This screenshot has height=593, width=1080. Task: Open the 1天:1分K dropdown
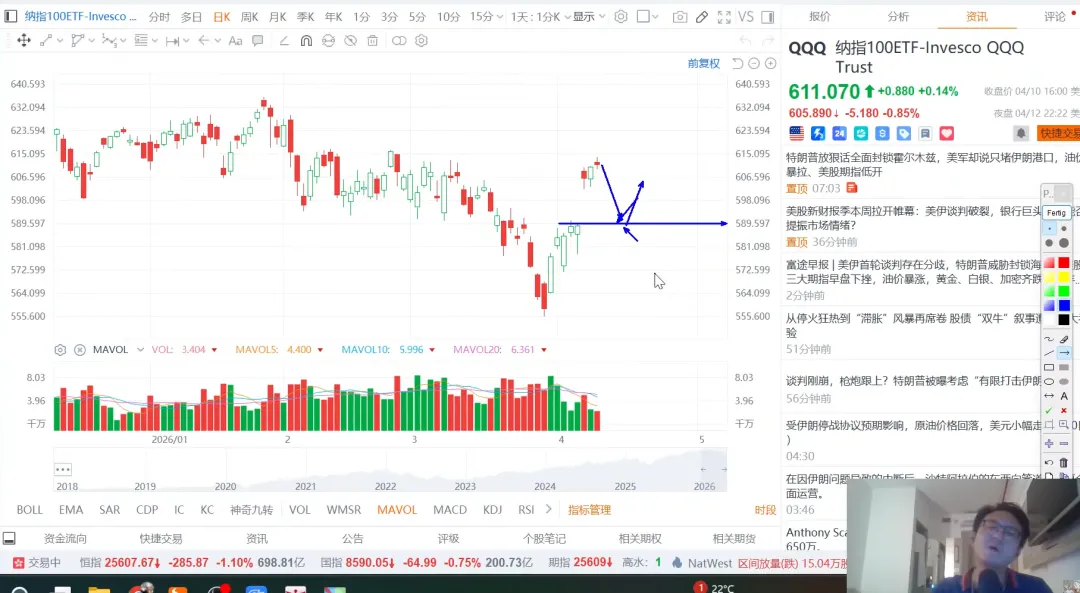(542, 17)
